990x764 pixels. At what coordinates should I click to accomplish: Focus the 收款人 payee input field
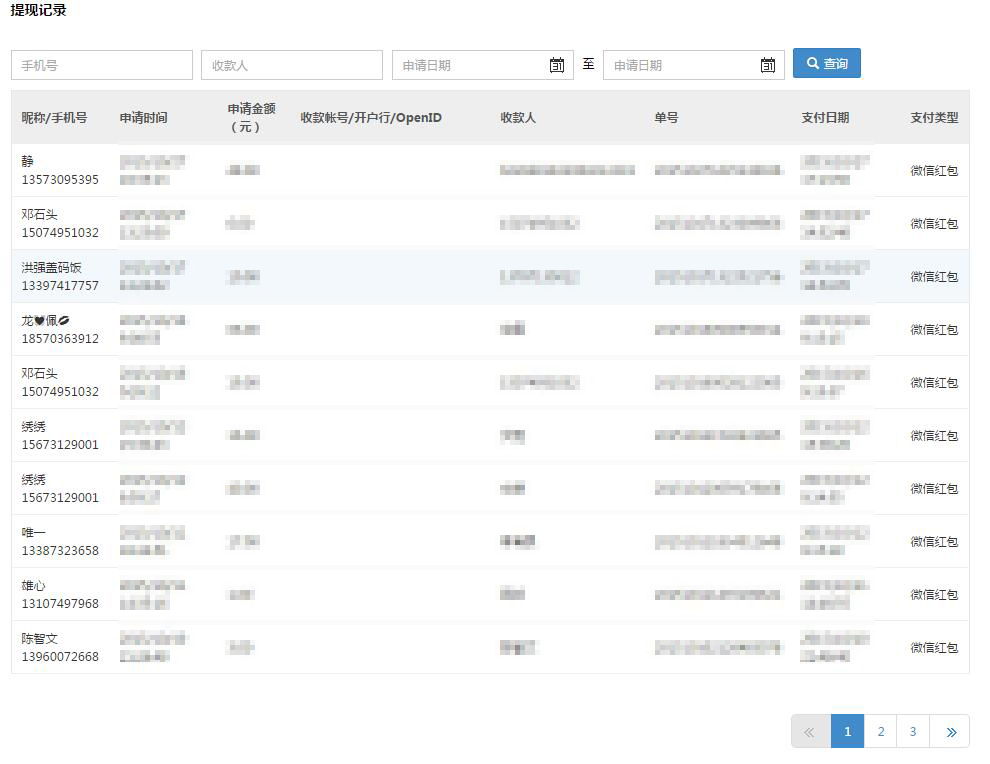(x=291, y=65)
